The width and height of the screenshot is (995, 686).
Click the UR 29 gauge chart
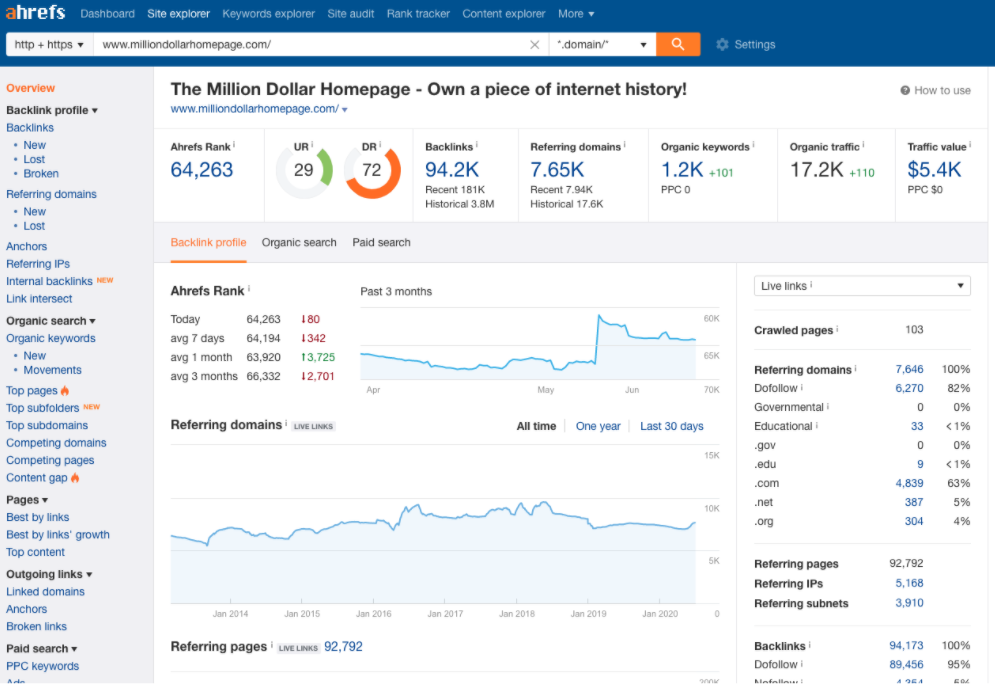click(304, 170)
